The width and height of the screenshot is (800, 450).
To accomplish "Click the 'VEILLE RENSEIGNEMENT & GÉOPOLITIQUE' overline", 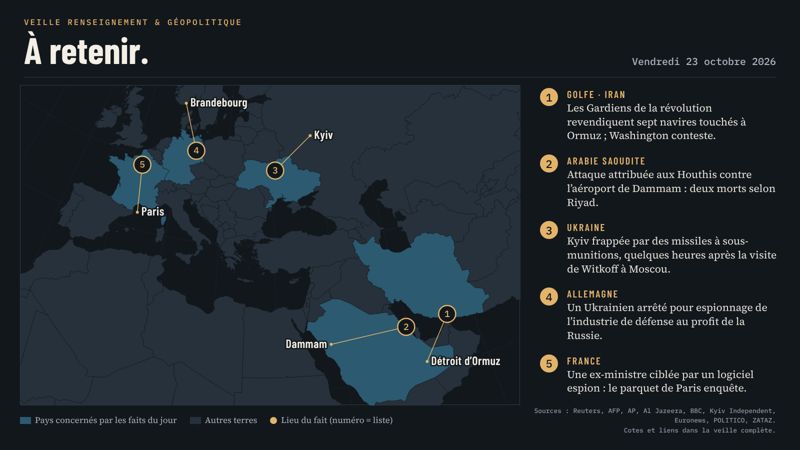I will (x=133, y=22).
